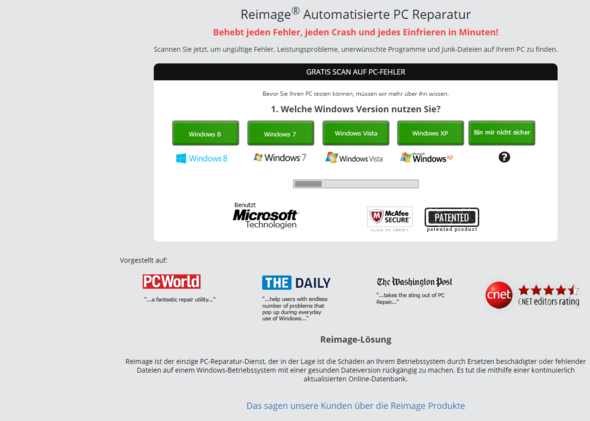The image size is (590, 421).
Task: Click the McAfee Secure badge
Action: tap(390, 219)
